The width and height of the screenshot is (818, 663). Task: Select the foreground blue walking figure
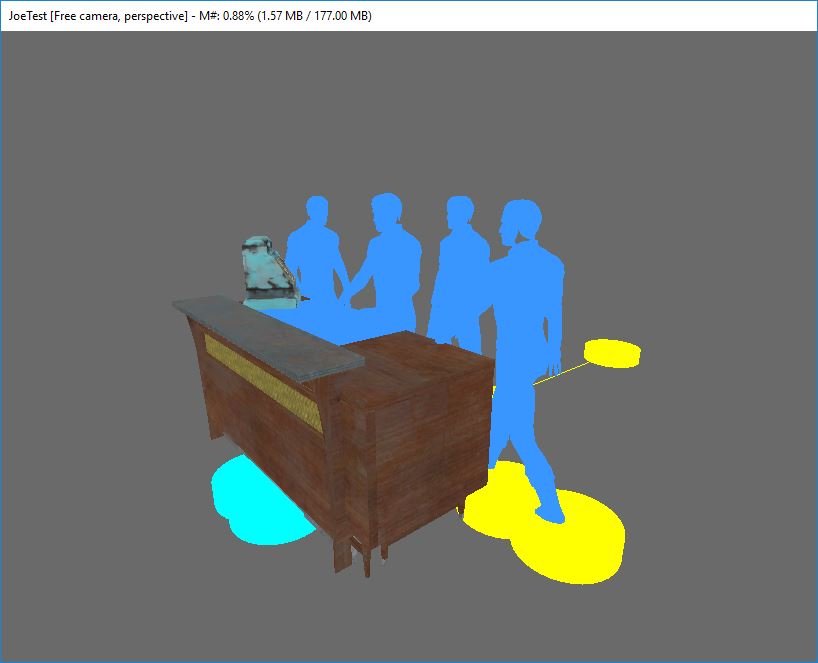(x=527, y=360)
